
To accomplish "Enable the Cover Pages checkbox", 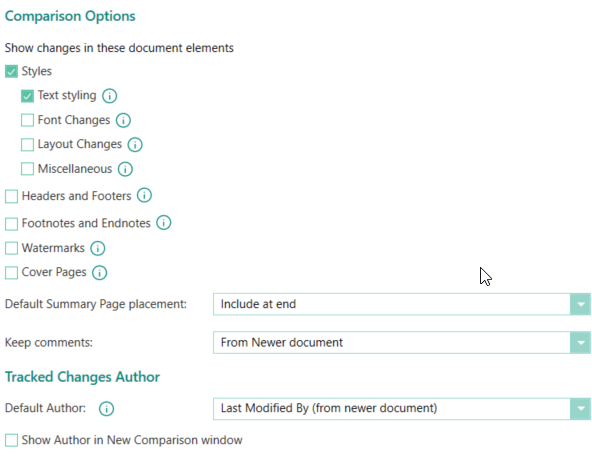I will tap(11, 273).
